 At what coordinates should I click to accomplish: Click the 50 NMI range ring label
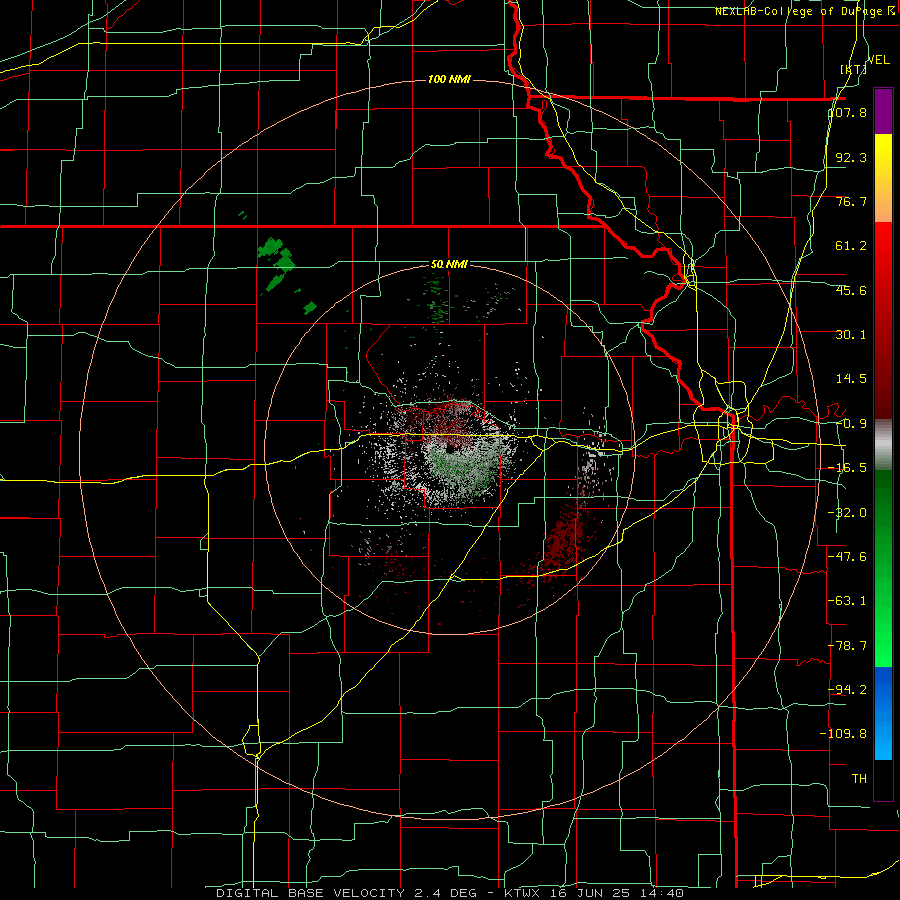(x=449, y=264)
